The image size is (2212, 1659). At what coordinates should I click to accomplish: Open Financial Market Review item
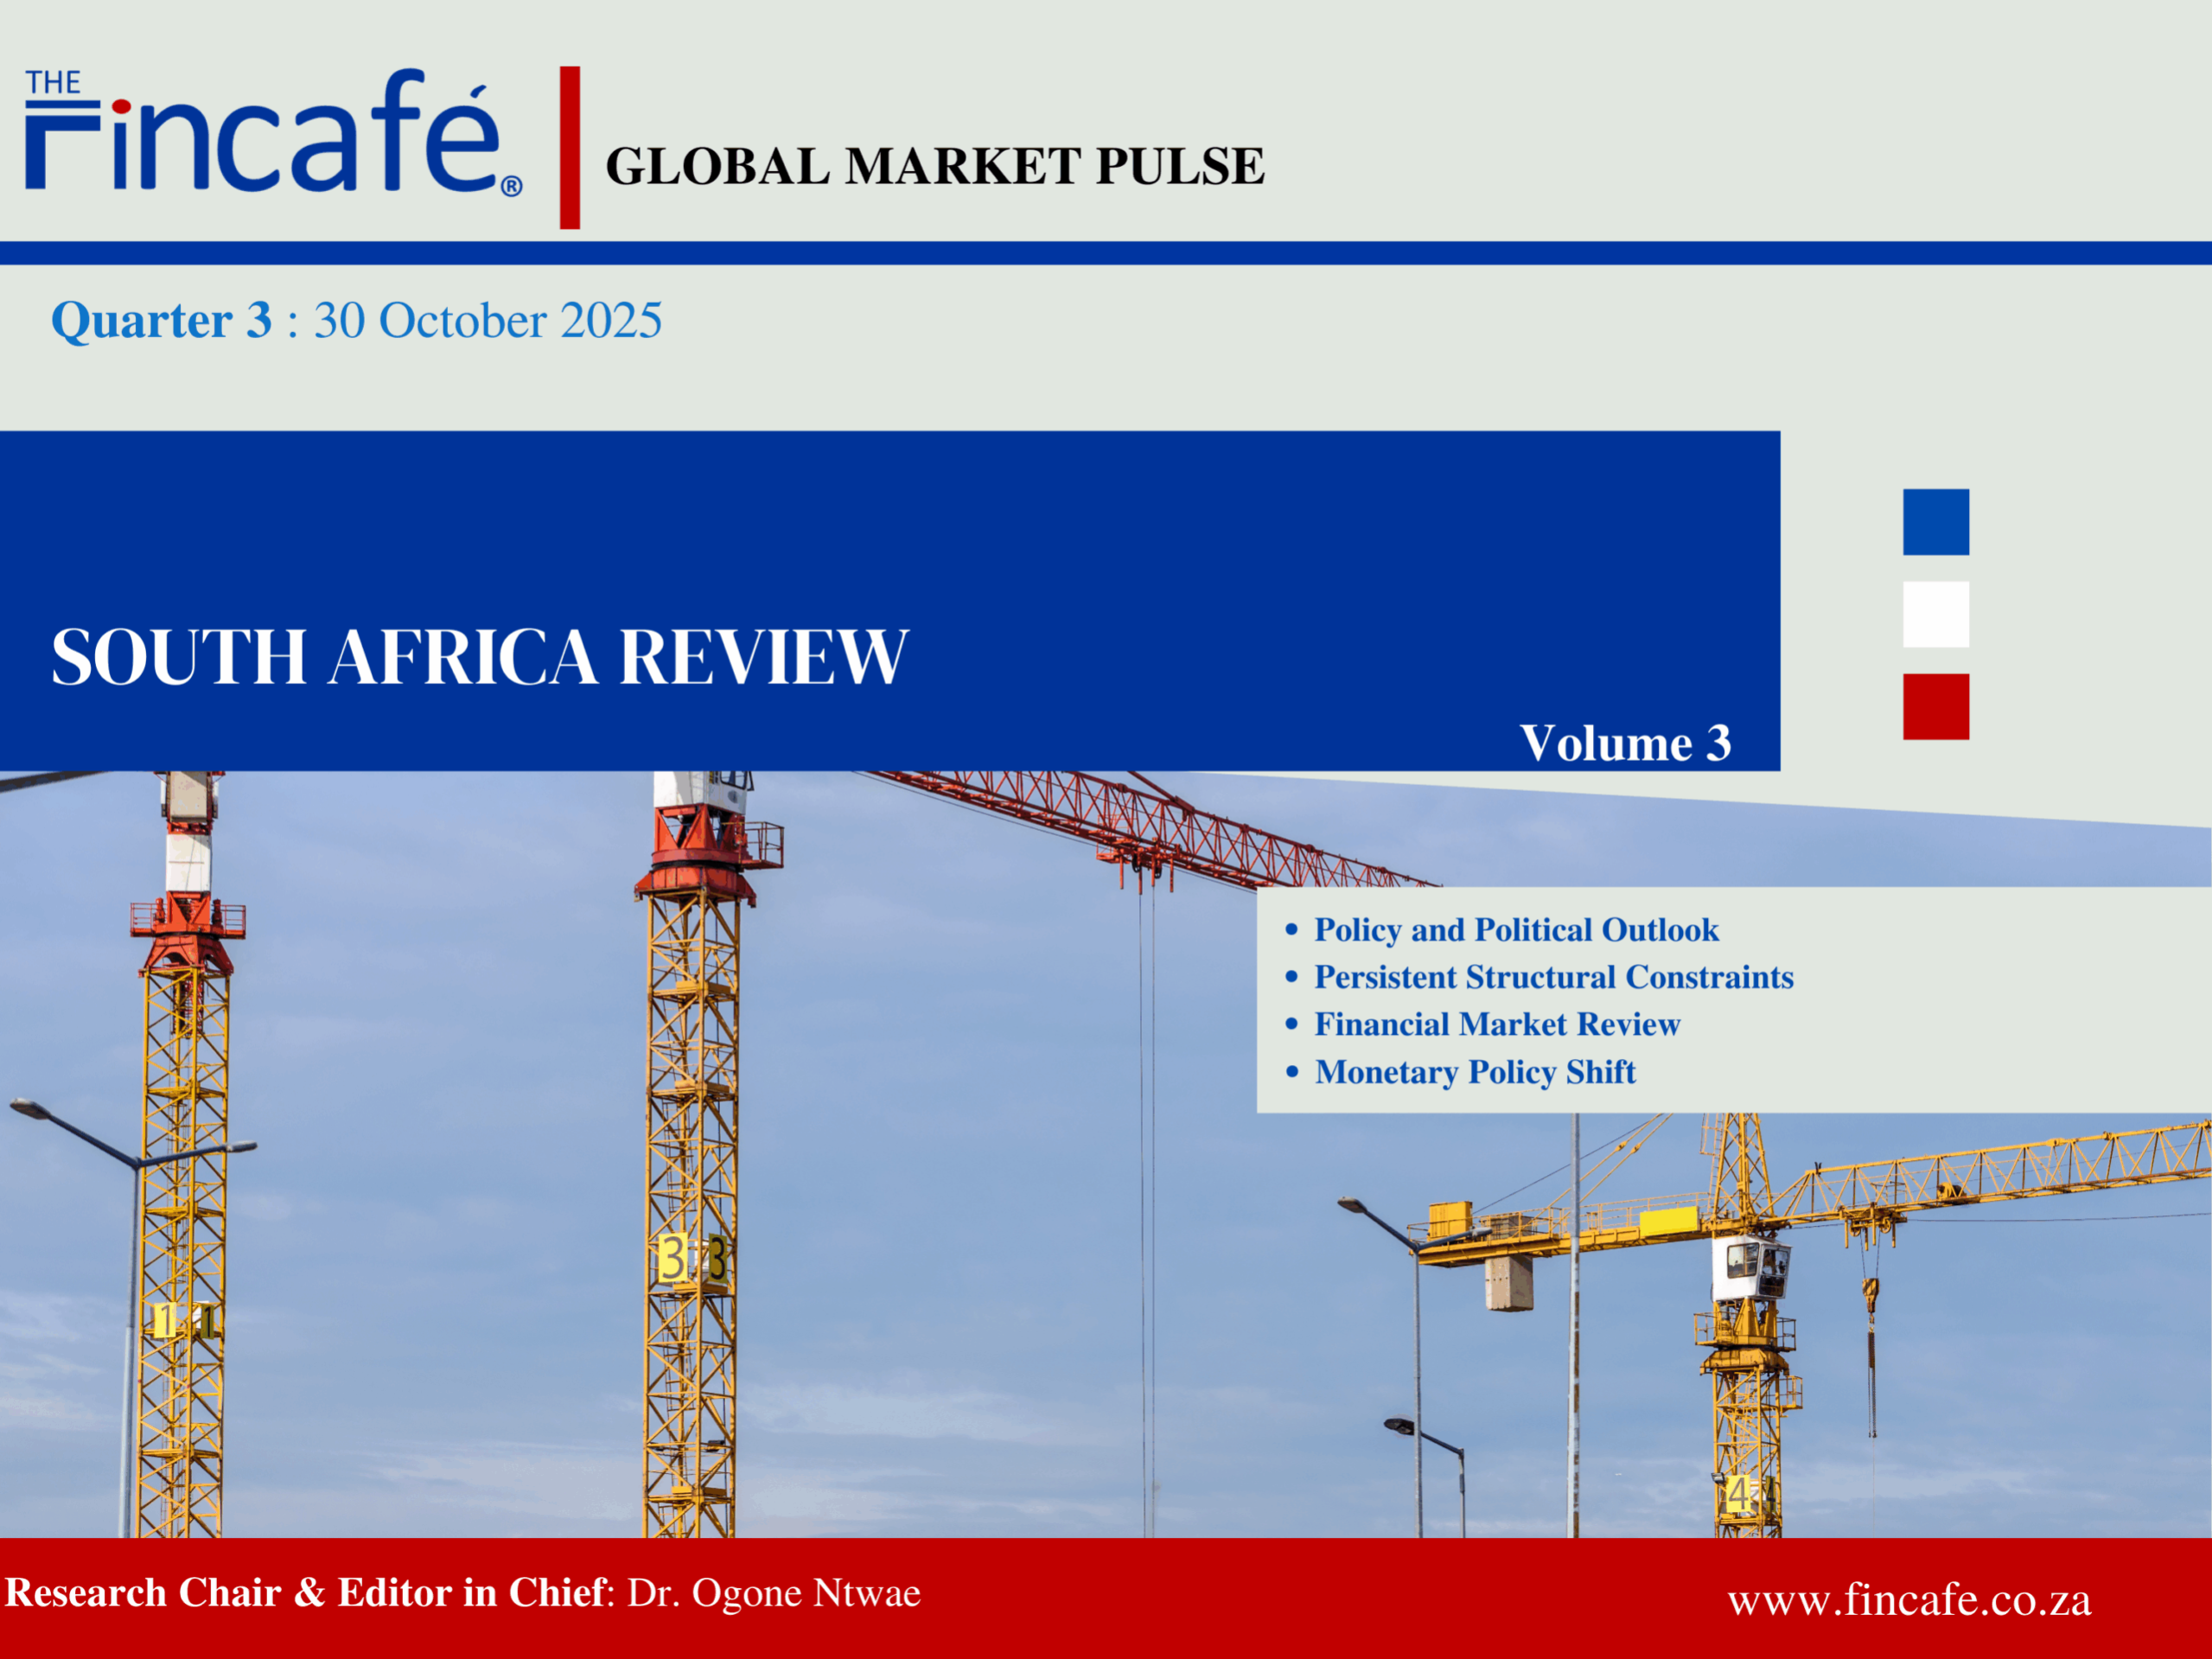tap(1496, 1024)
